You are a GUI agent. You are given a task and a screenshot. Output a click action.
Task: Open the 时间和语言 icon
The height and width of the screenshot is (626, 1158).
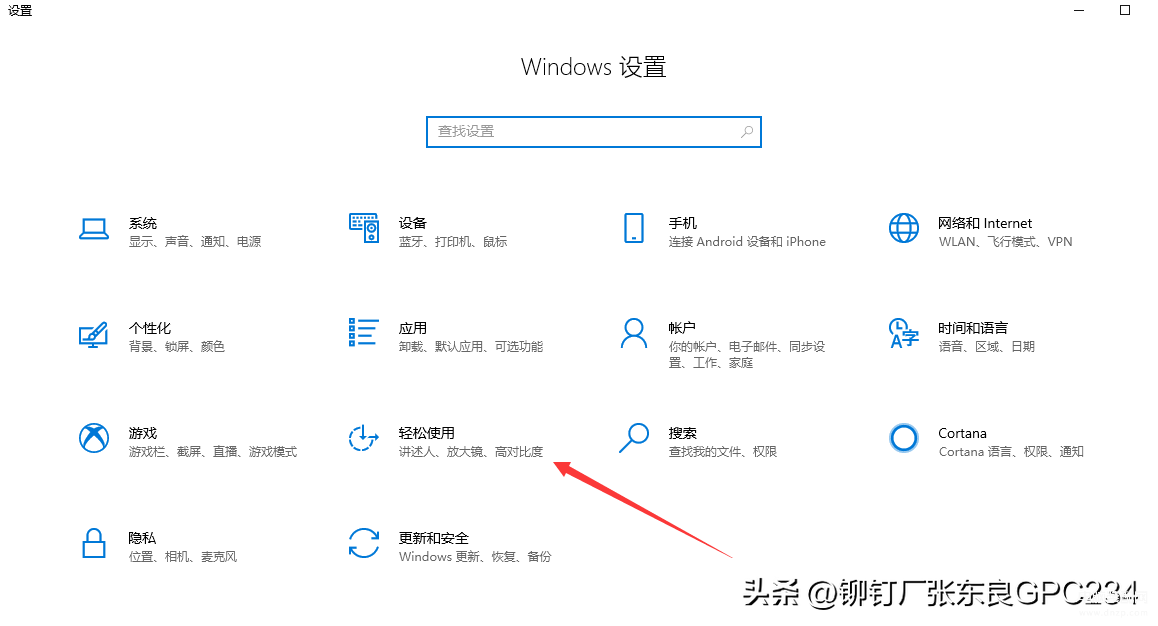point(904,334)
